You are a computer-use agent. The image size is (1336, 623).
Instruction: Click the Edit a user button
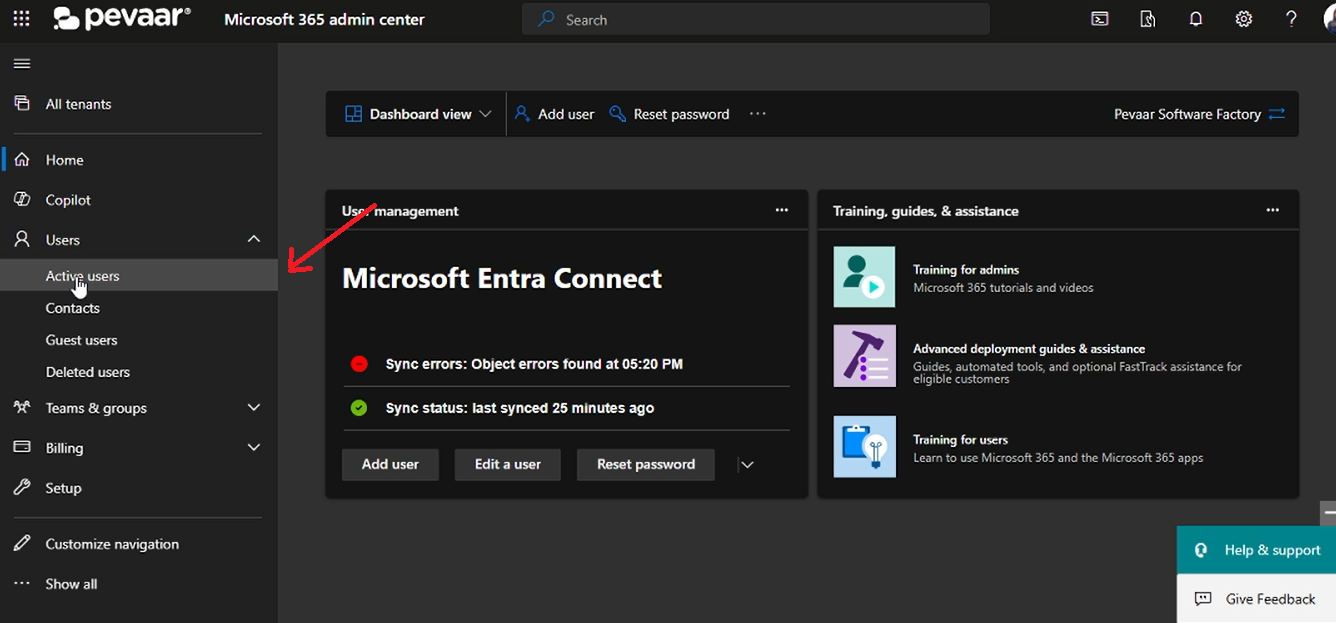508,464
